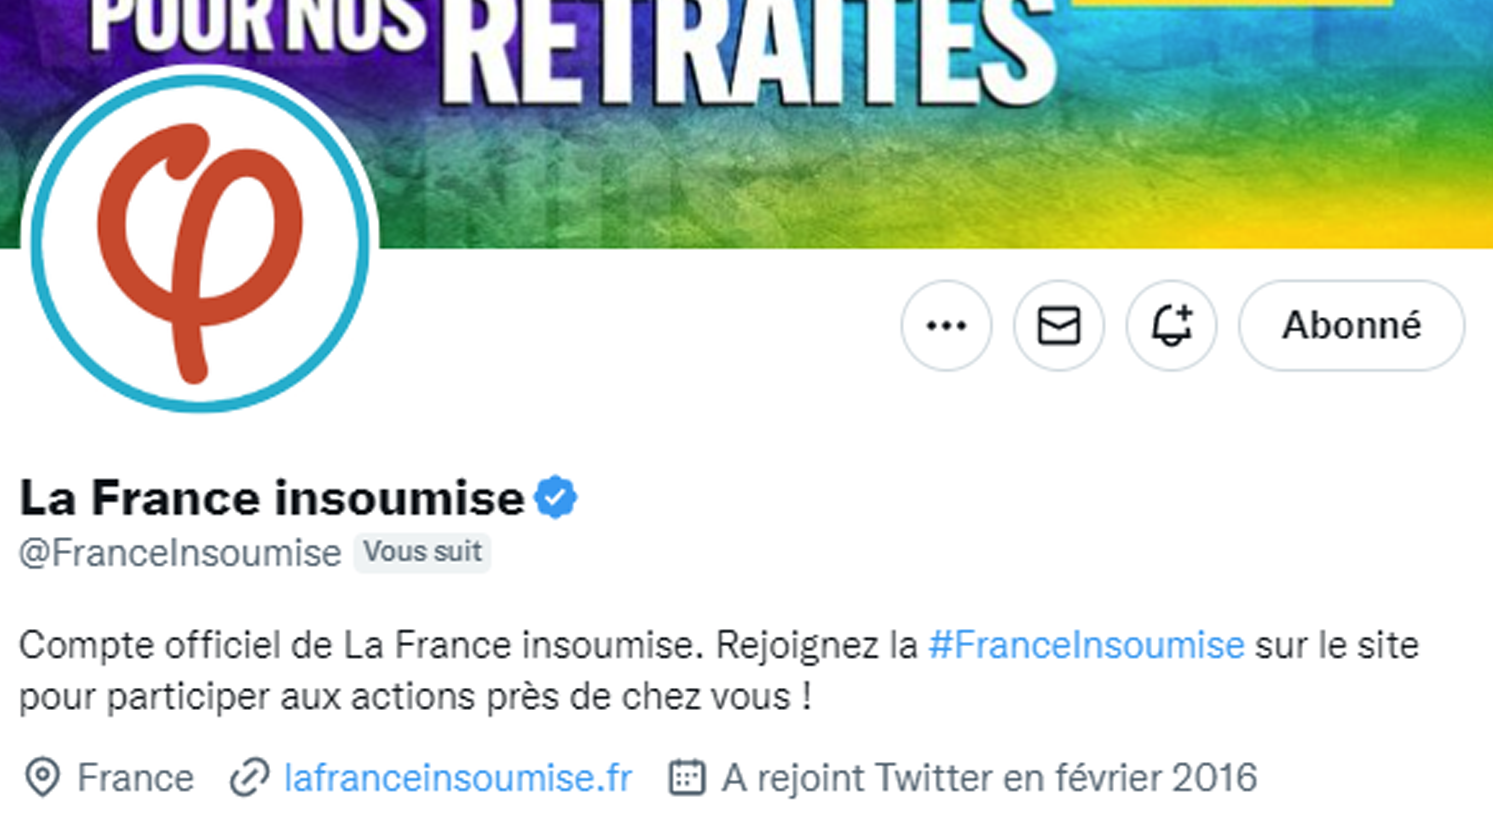
Task: Click the blue verified badge
Action: click(x=555, y=497)
